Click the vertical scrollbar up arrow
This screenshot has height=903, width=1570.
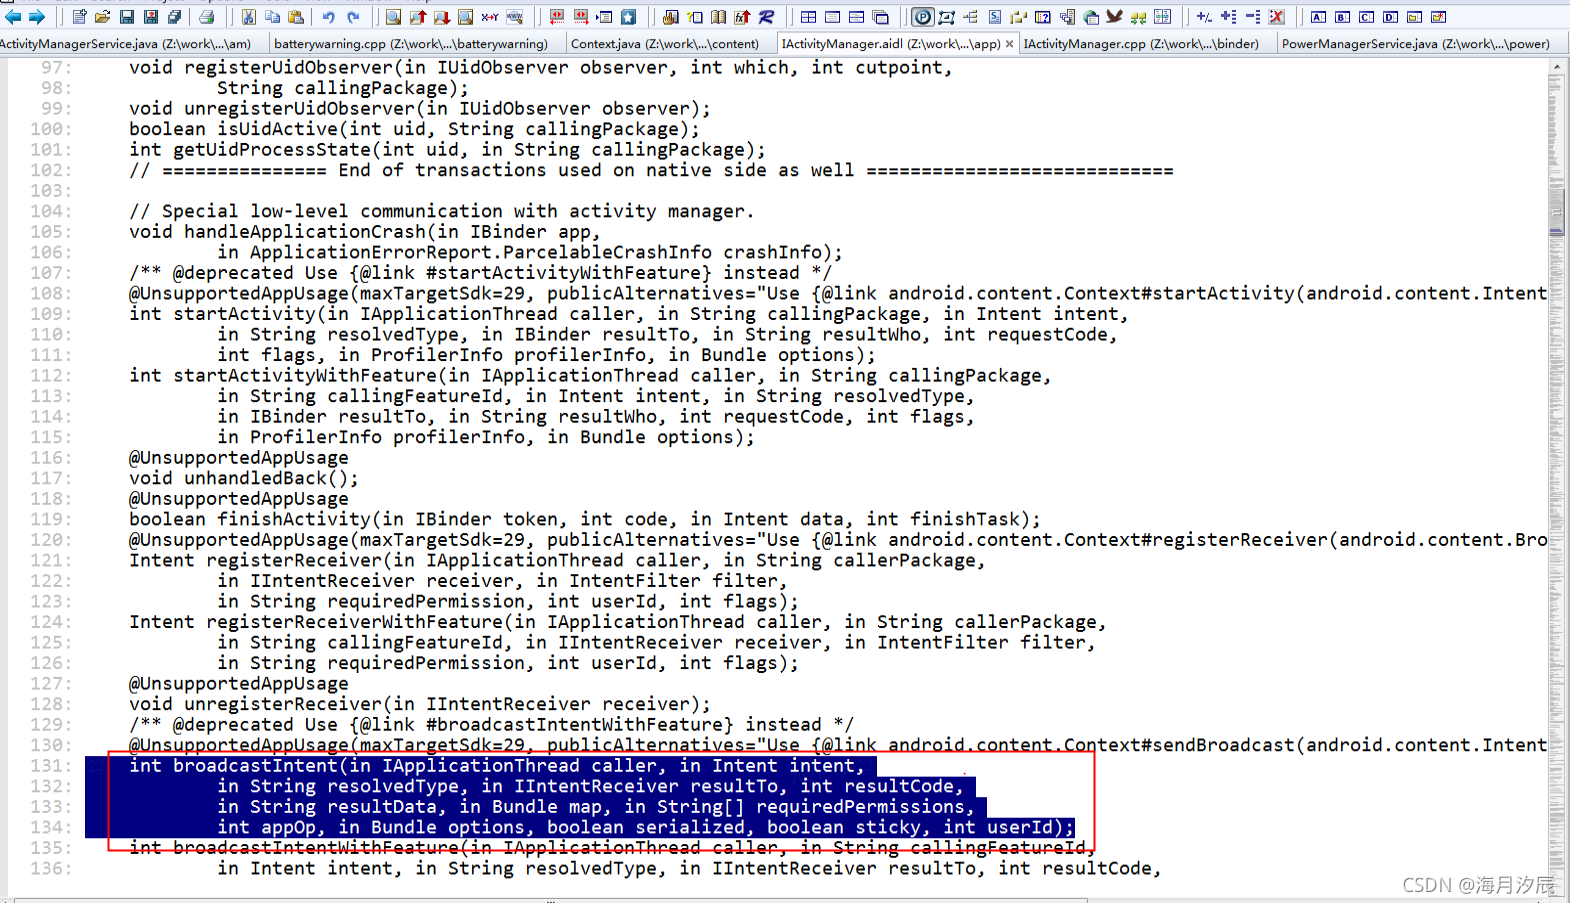coord(1556,66)
